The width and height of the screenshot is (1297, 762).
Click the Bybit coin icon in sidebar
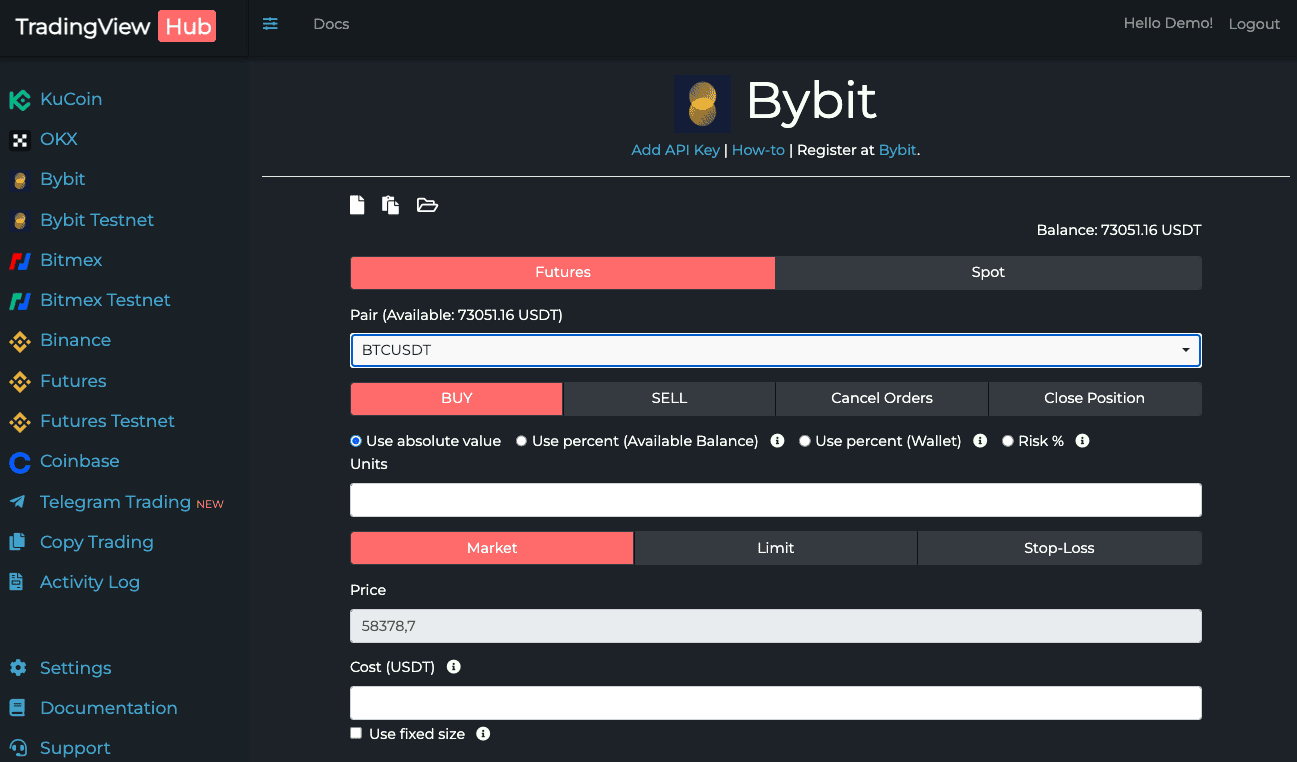(x=19, y=180)
